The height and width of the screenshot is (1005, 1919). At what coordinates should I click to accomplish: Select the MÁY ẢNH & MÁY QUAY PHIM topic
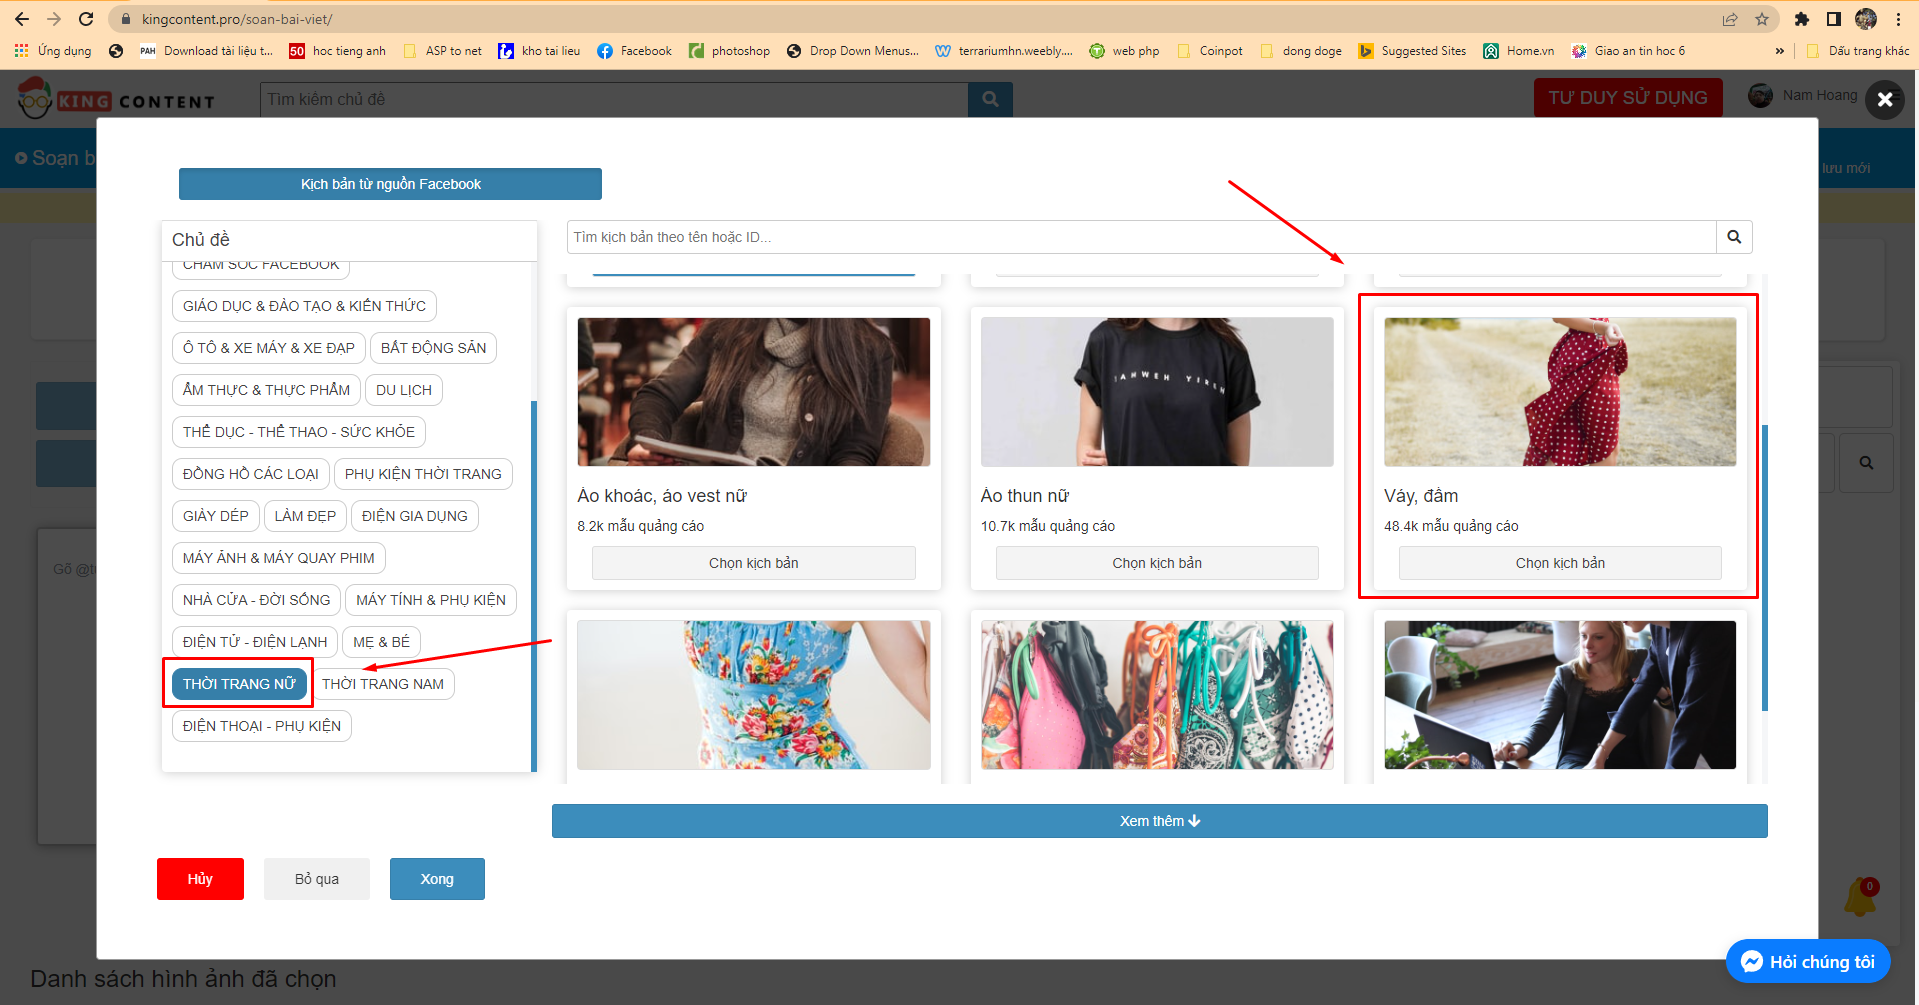(x=279, y=558)
